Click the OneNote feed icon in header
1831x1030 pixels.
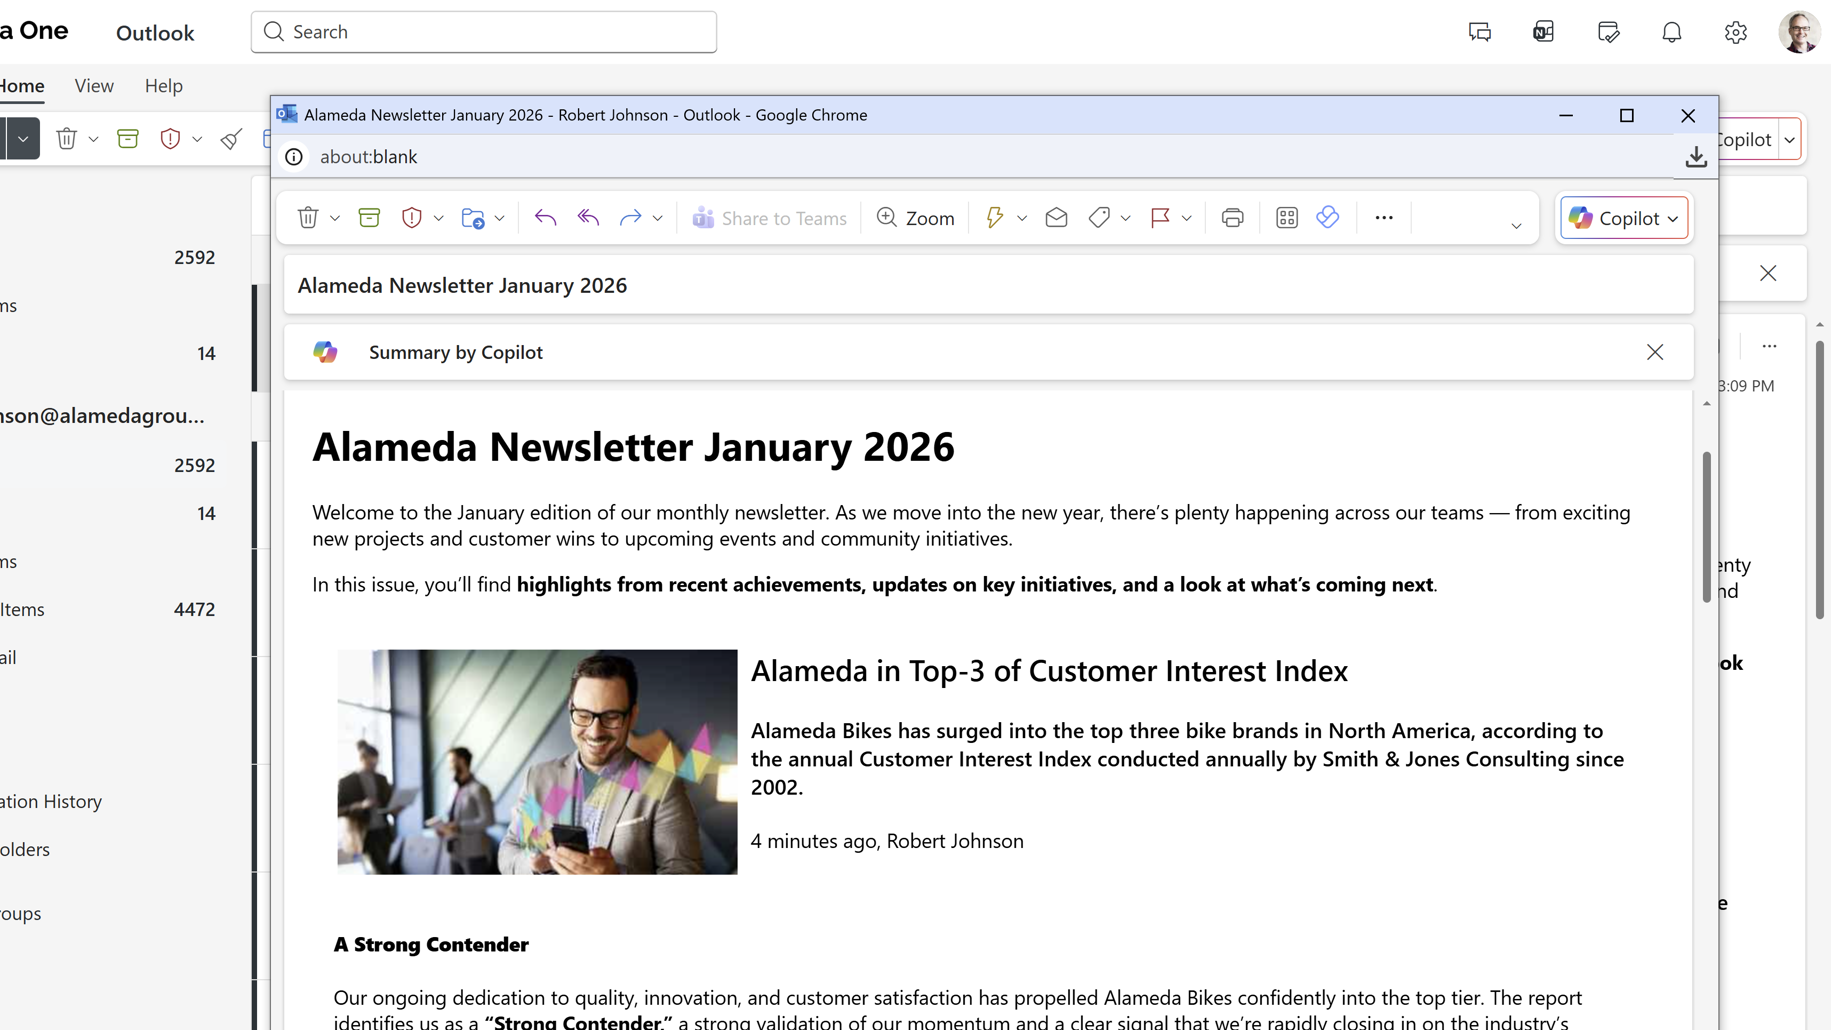1544,32
